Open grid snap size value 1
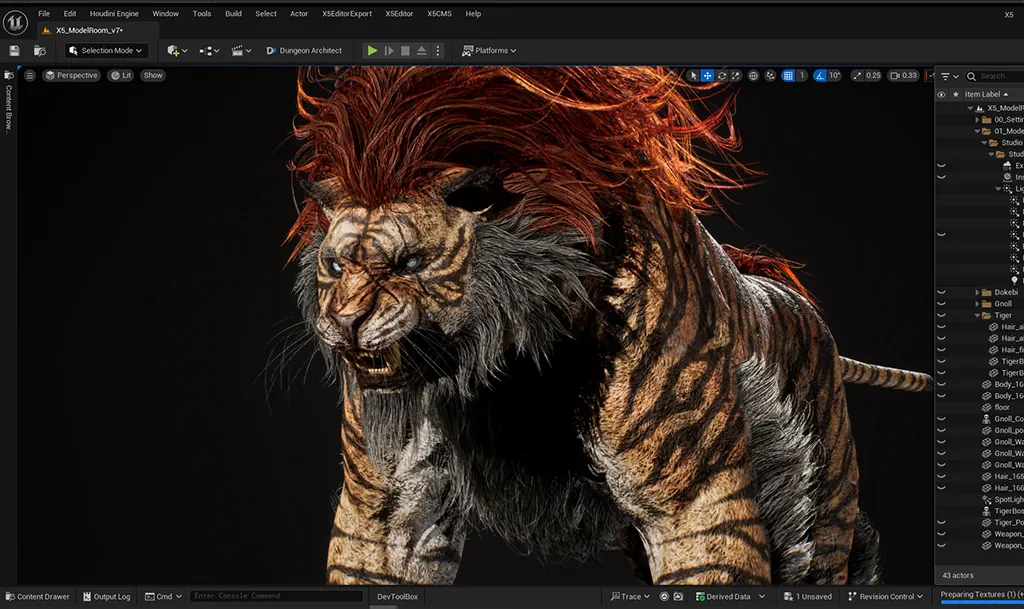The height and width of the screenshot is (609, 1024). 802,76
